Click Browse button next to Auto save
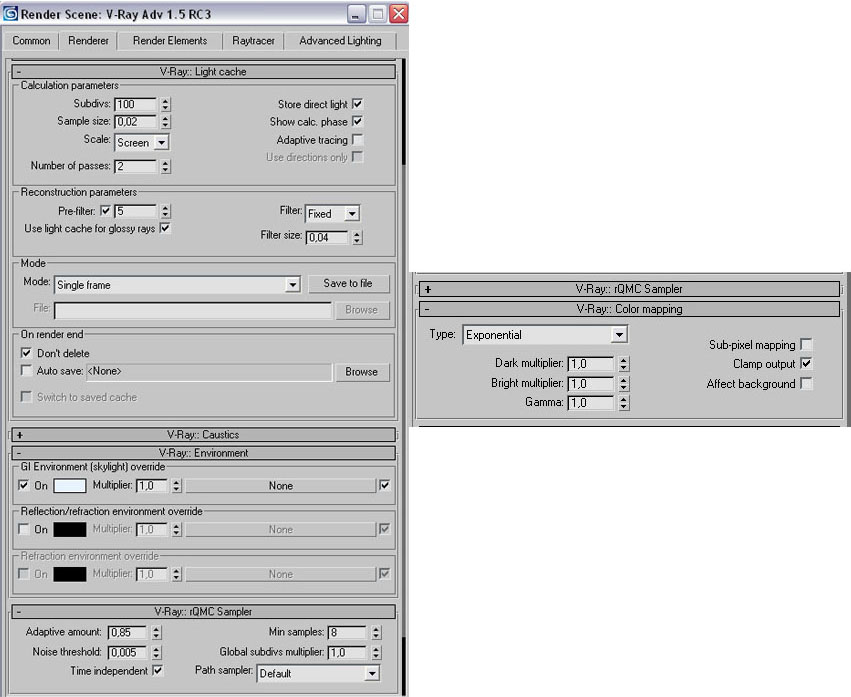This screenshot has width=851, height=697. 362,372
